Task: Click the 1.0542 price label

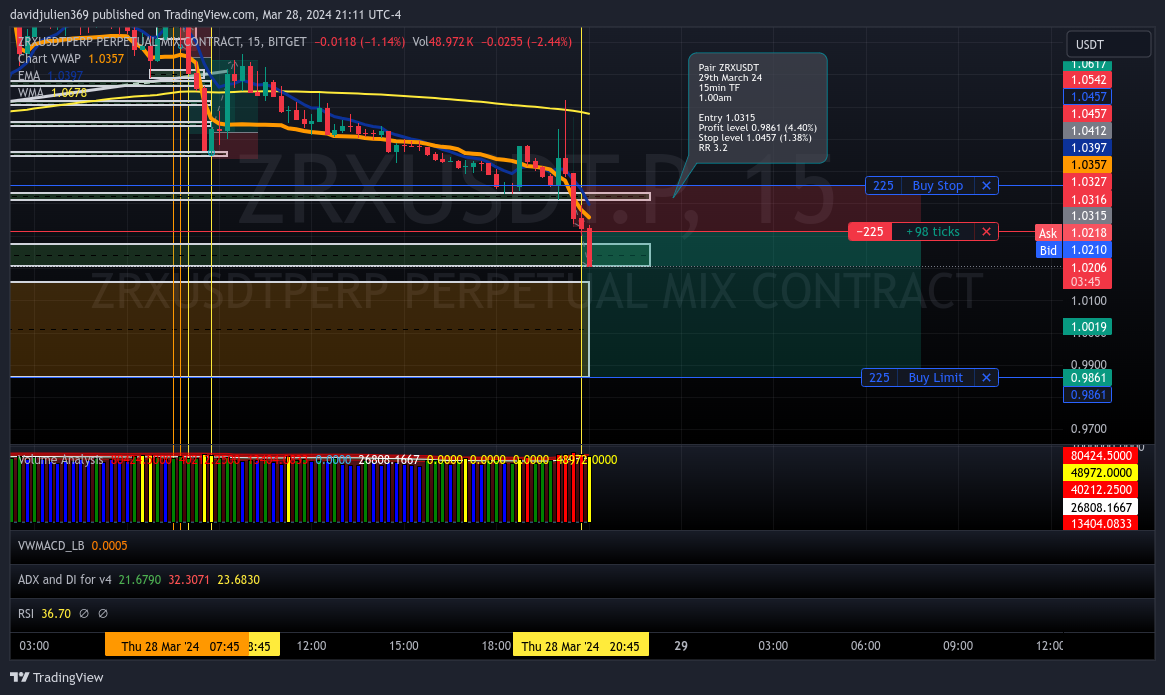Action: (1088, 80)
